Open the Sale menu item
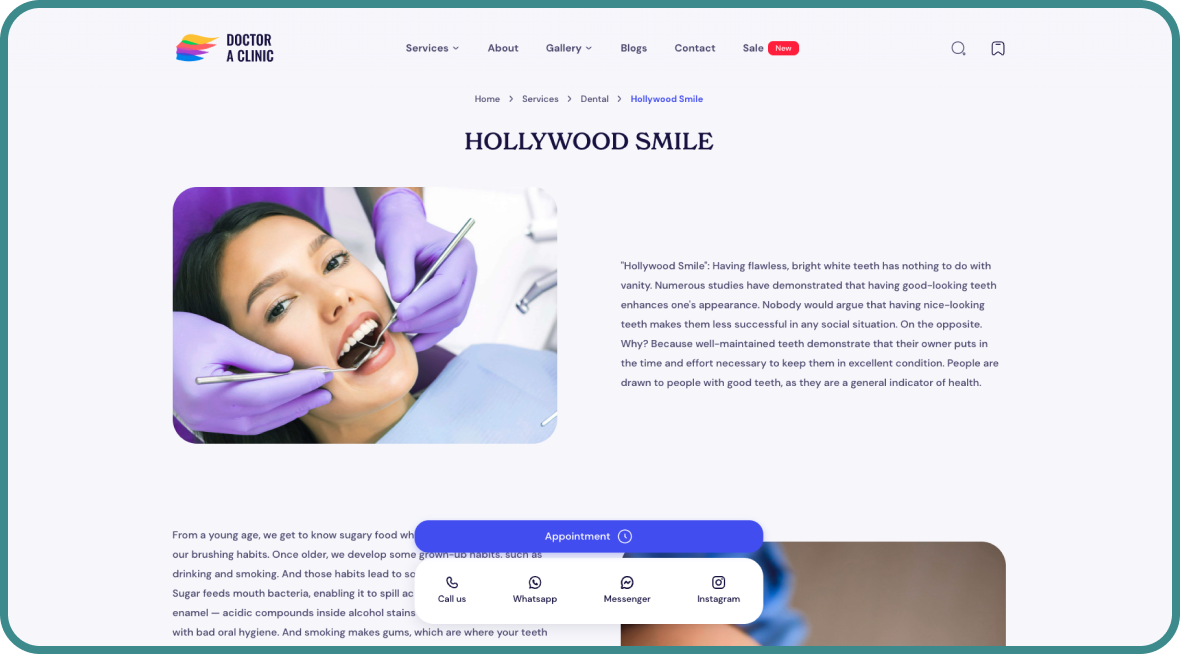This screenshot has height=654, width=1180. pos(753,48)
